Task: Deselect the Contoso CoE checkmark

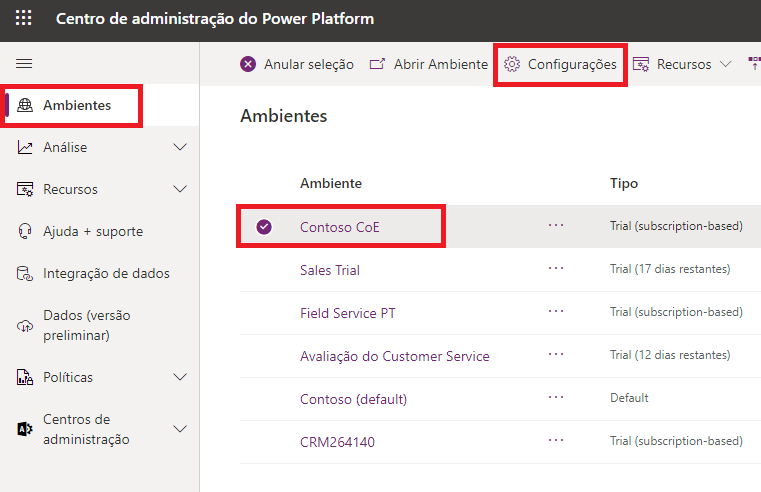Action: pyautogui.click(x=264, y=227)
